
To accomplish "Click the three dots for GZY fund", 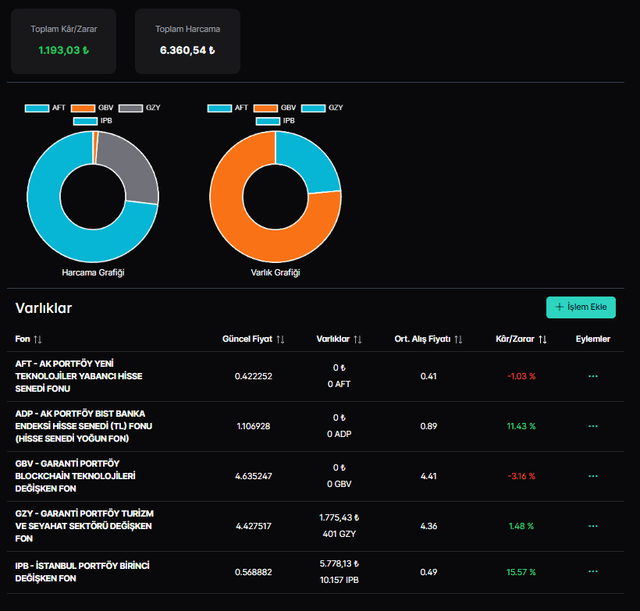I will [x=593, y=526].
